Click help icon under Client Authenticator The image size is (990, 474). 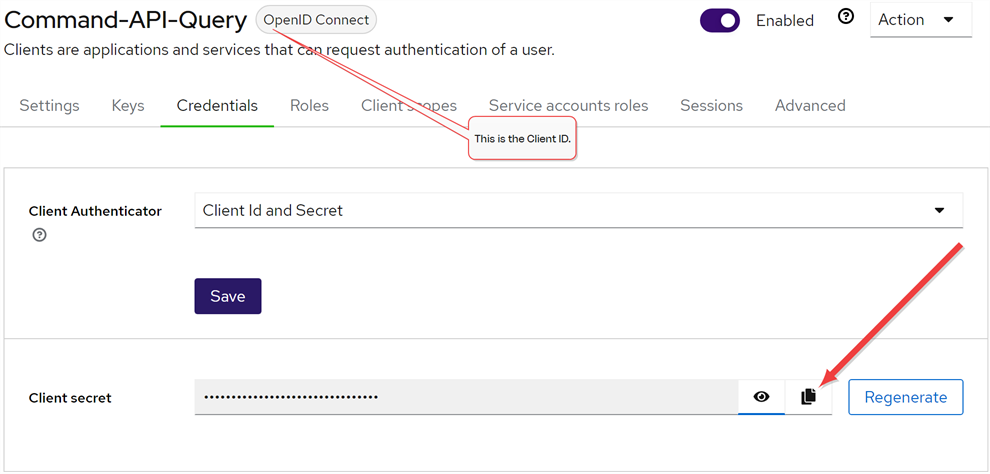(x=39, y=235)
